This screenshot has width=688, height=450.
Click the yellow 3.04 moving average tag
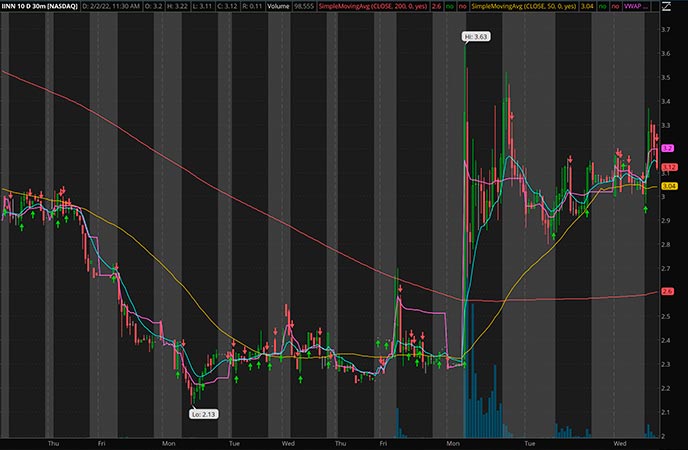(668, 186)
